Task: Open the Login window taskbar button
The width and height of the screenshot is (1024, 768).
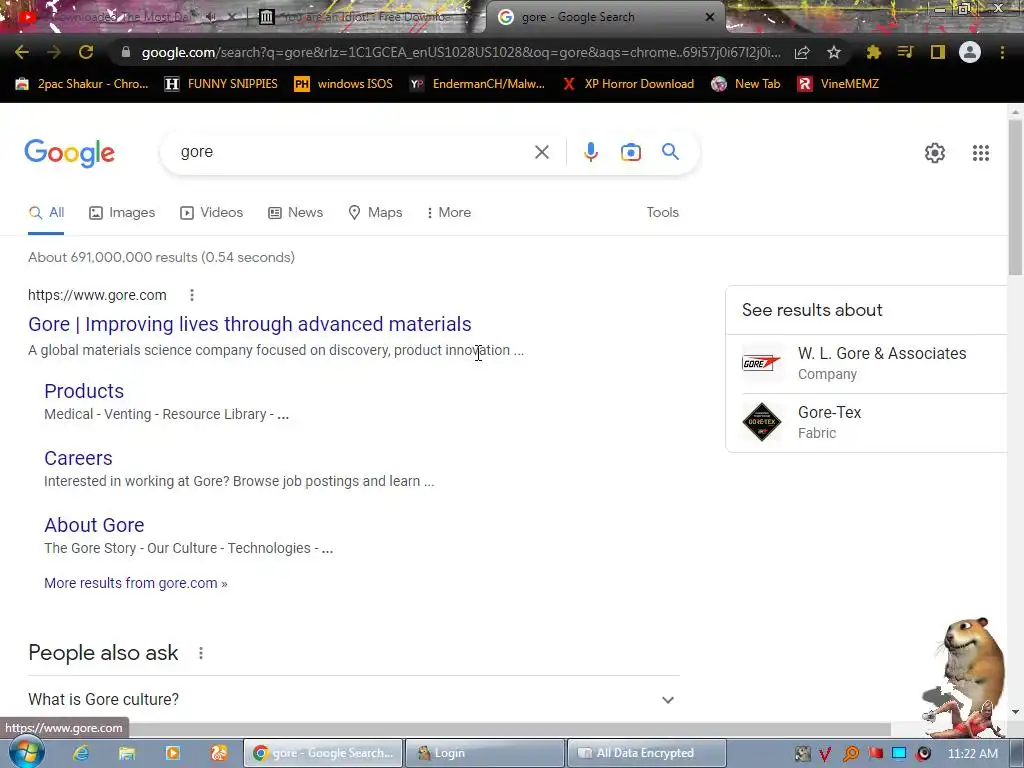Action: [x=485, y=753]
